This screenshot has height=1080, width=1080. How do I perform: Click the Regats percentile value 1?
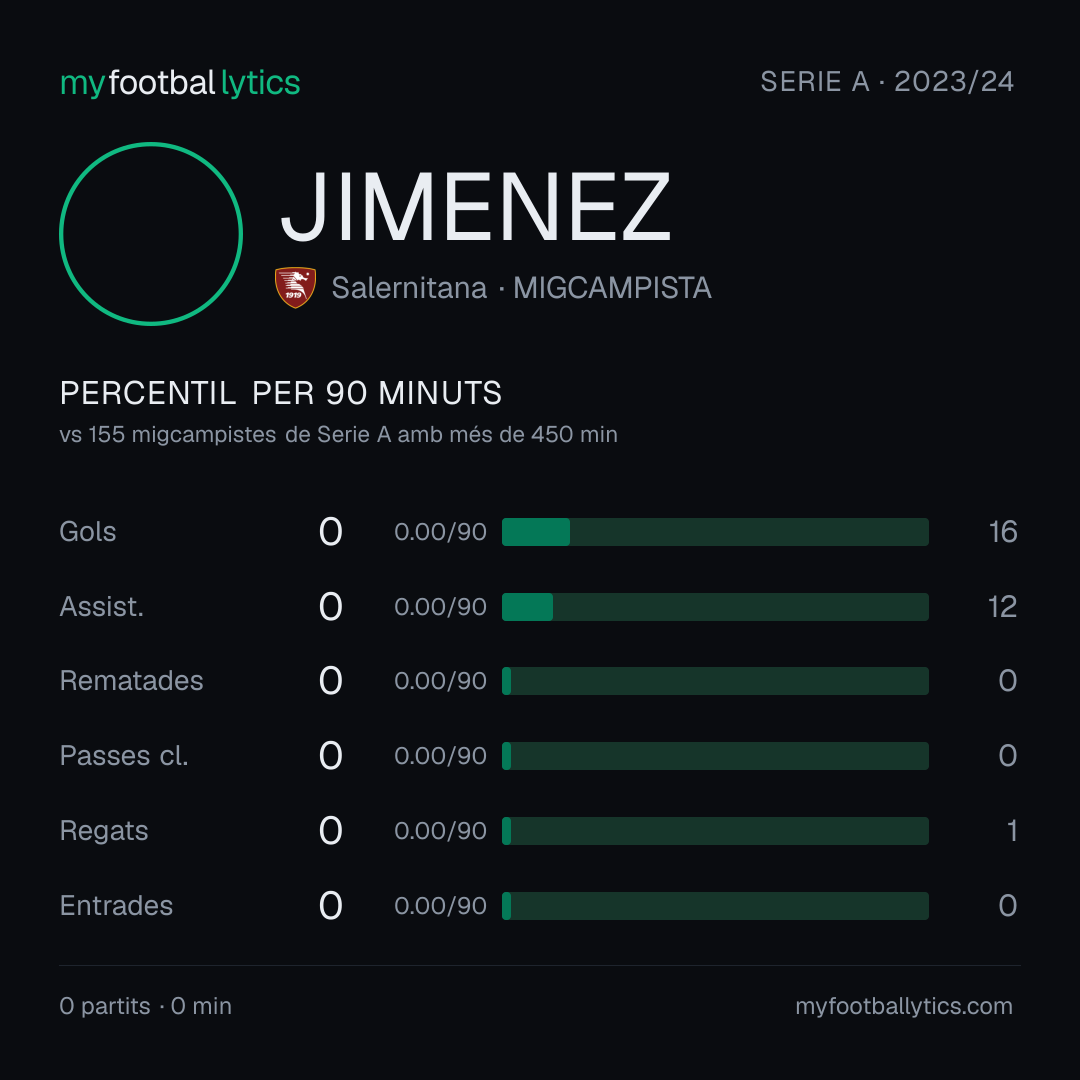tap(1012, 831)
